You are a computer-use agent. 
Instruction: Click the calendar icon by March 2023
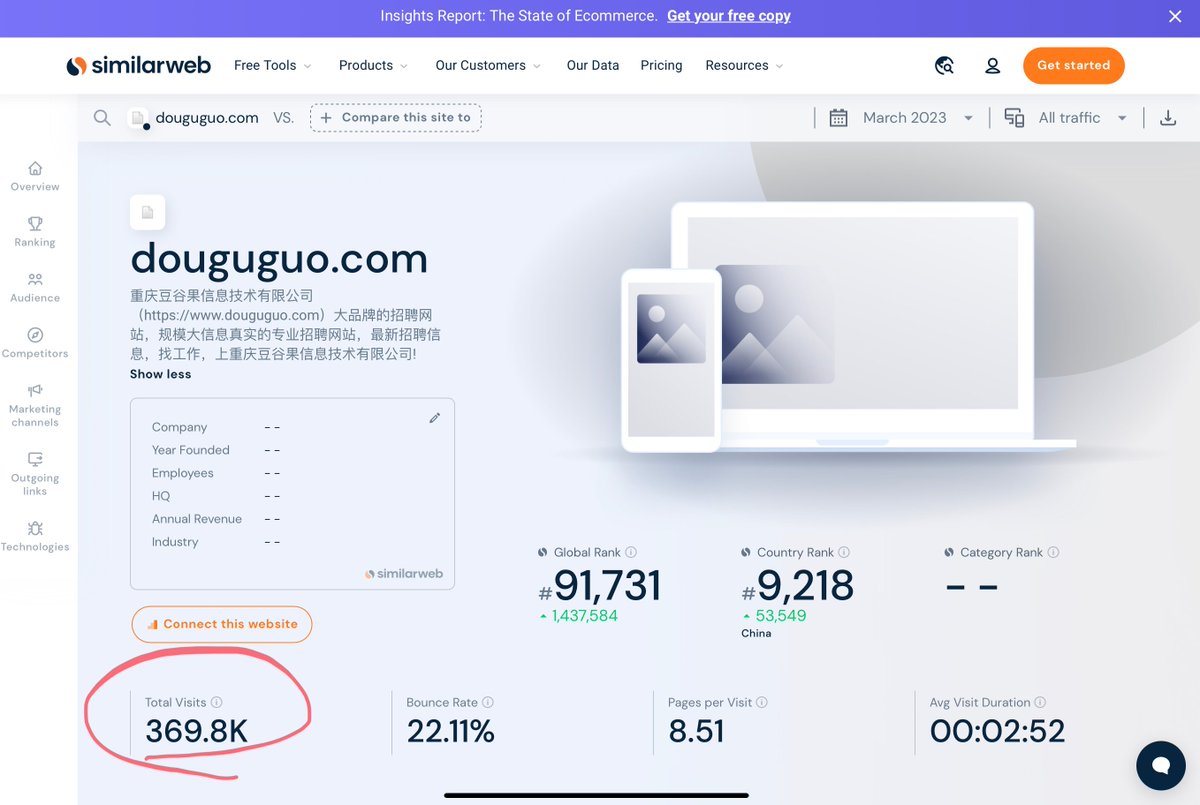(x=838, y=118)
